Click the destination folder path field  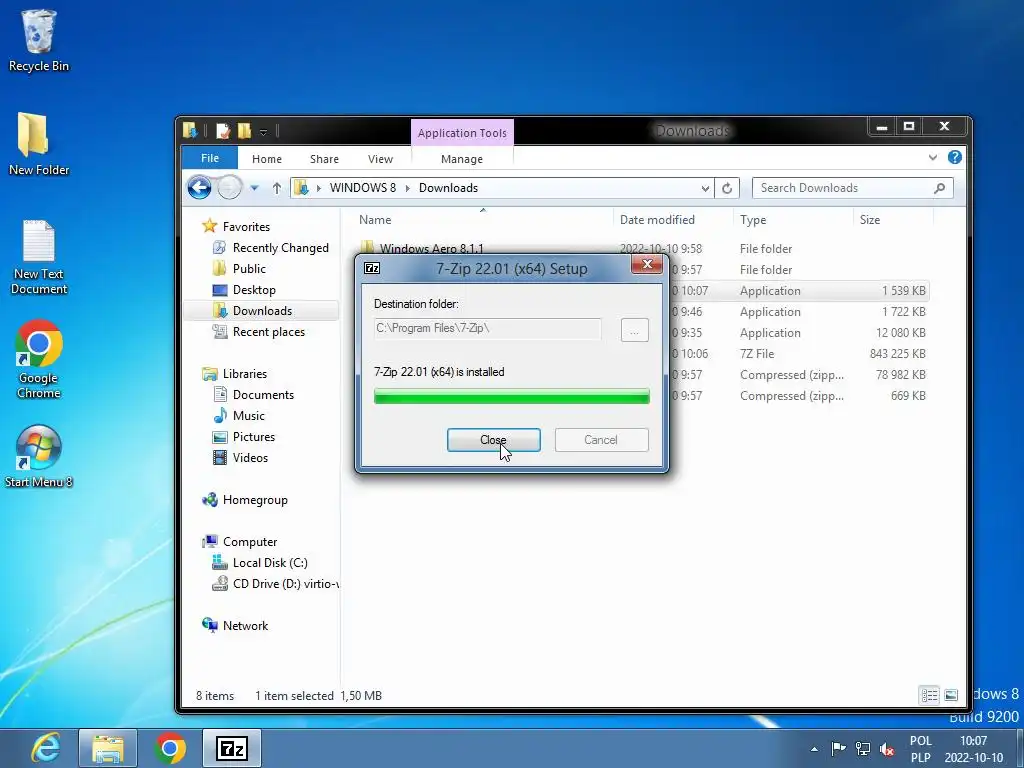pyautogui.click(x=488, y=328)
